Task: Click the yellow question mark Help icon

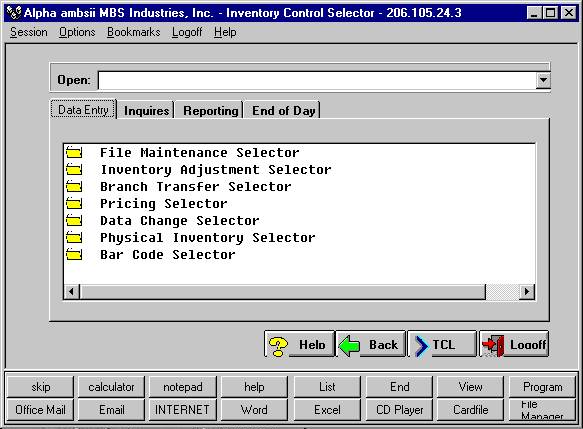Action: (x=278, y=346)
